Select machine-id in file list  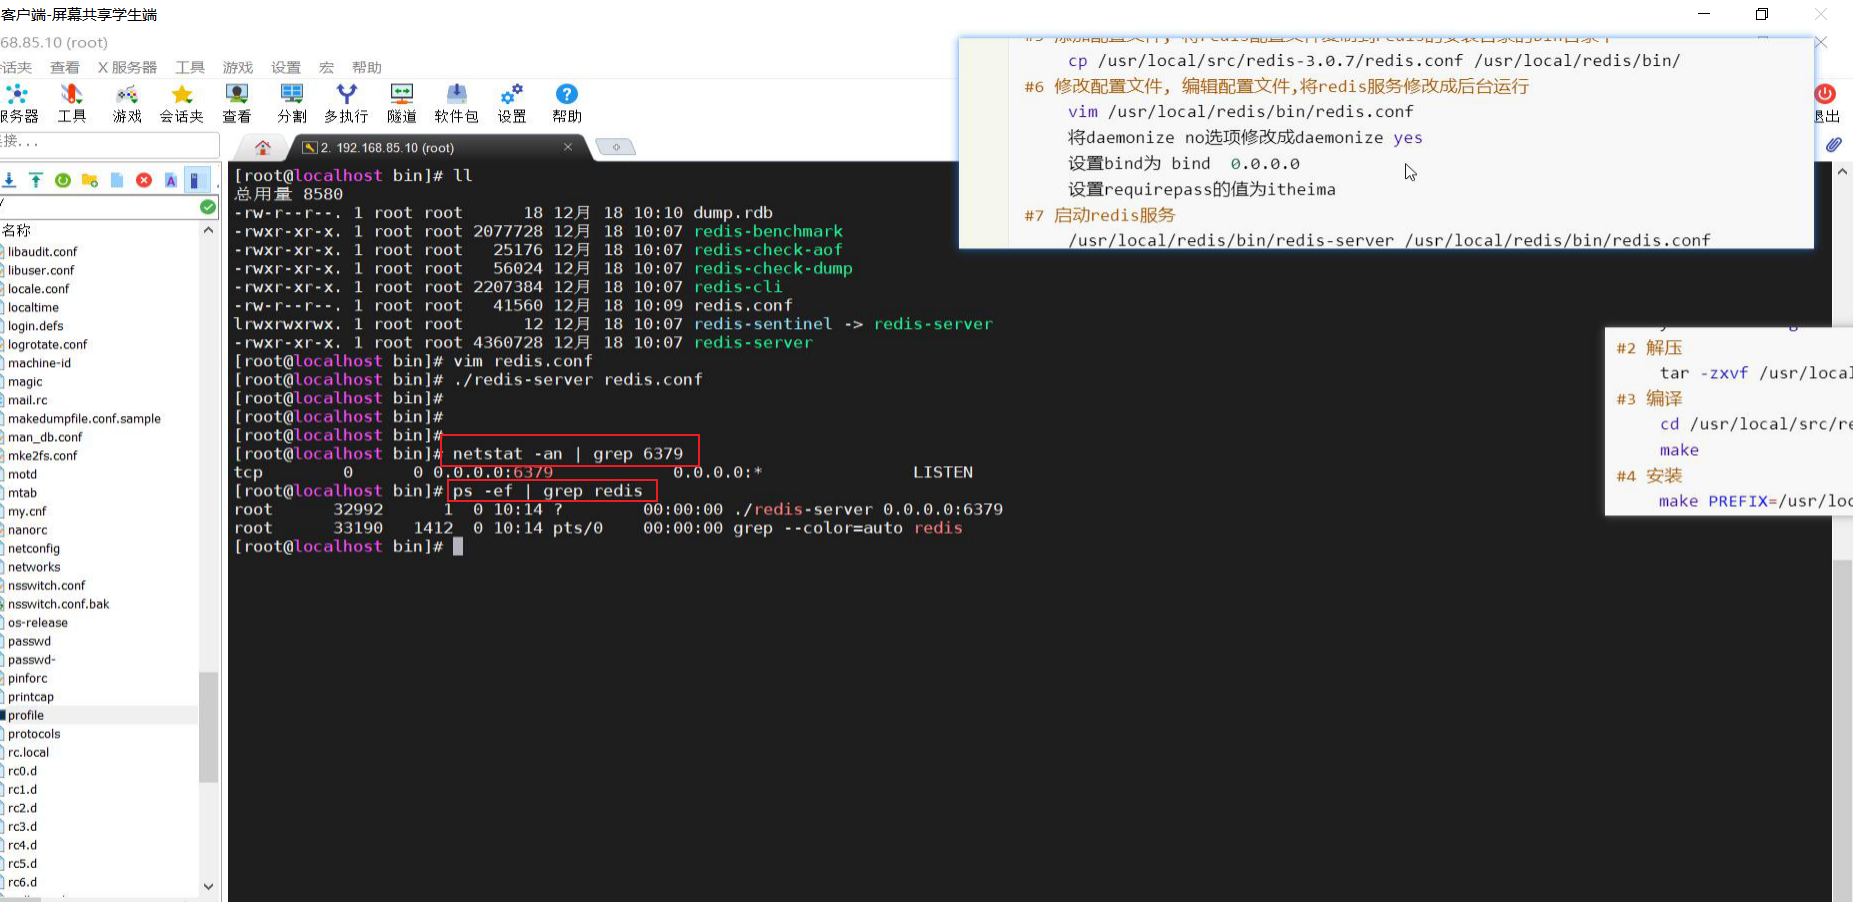[x=40, y=363]
